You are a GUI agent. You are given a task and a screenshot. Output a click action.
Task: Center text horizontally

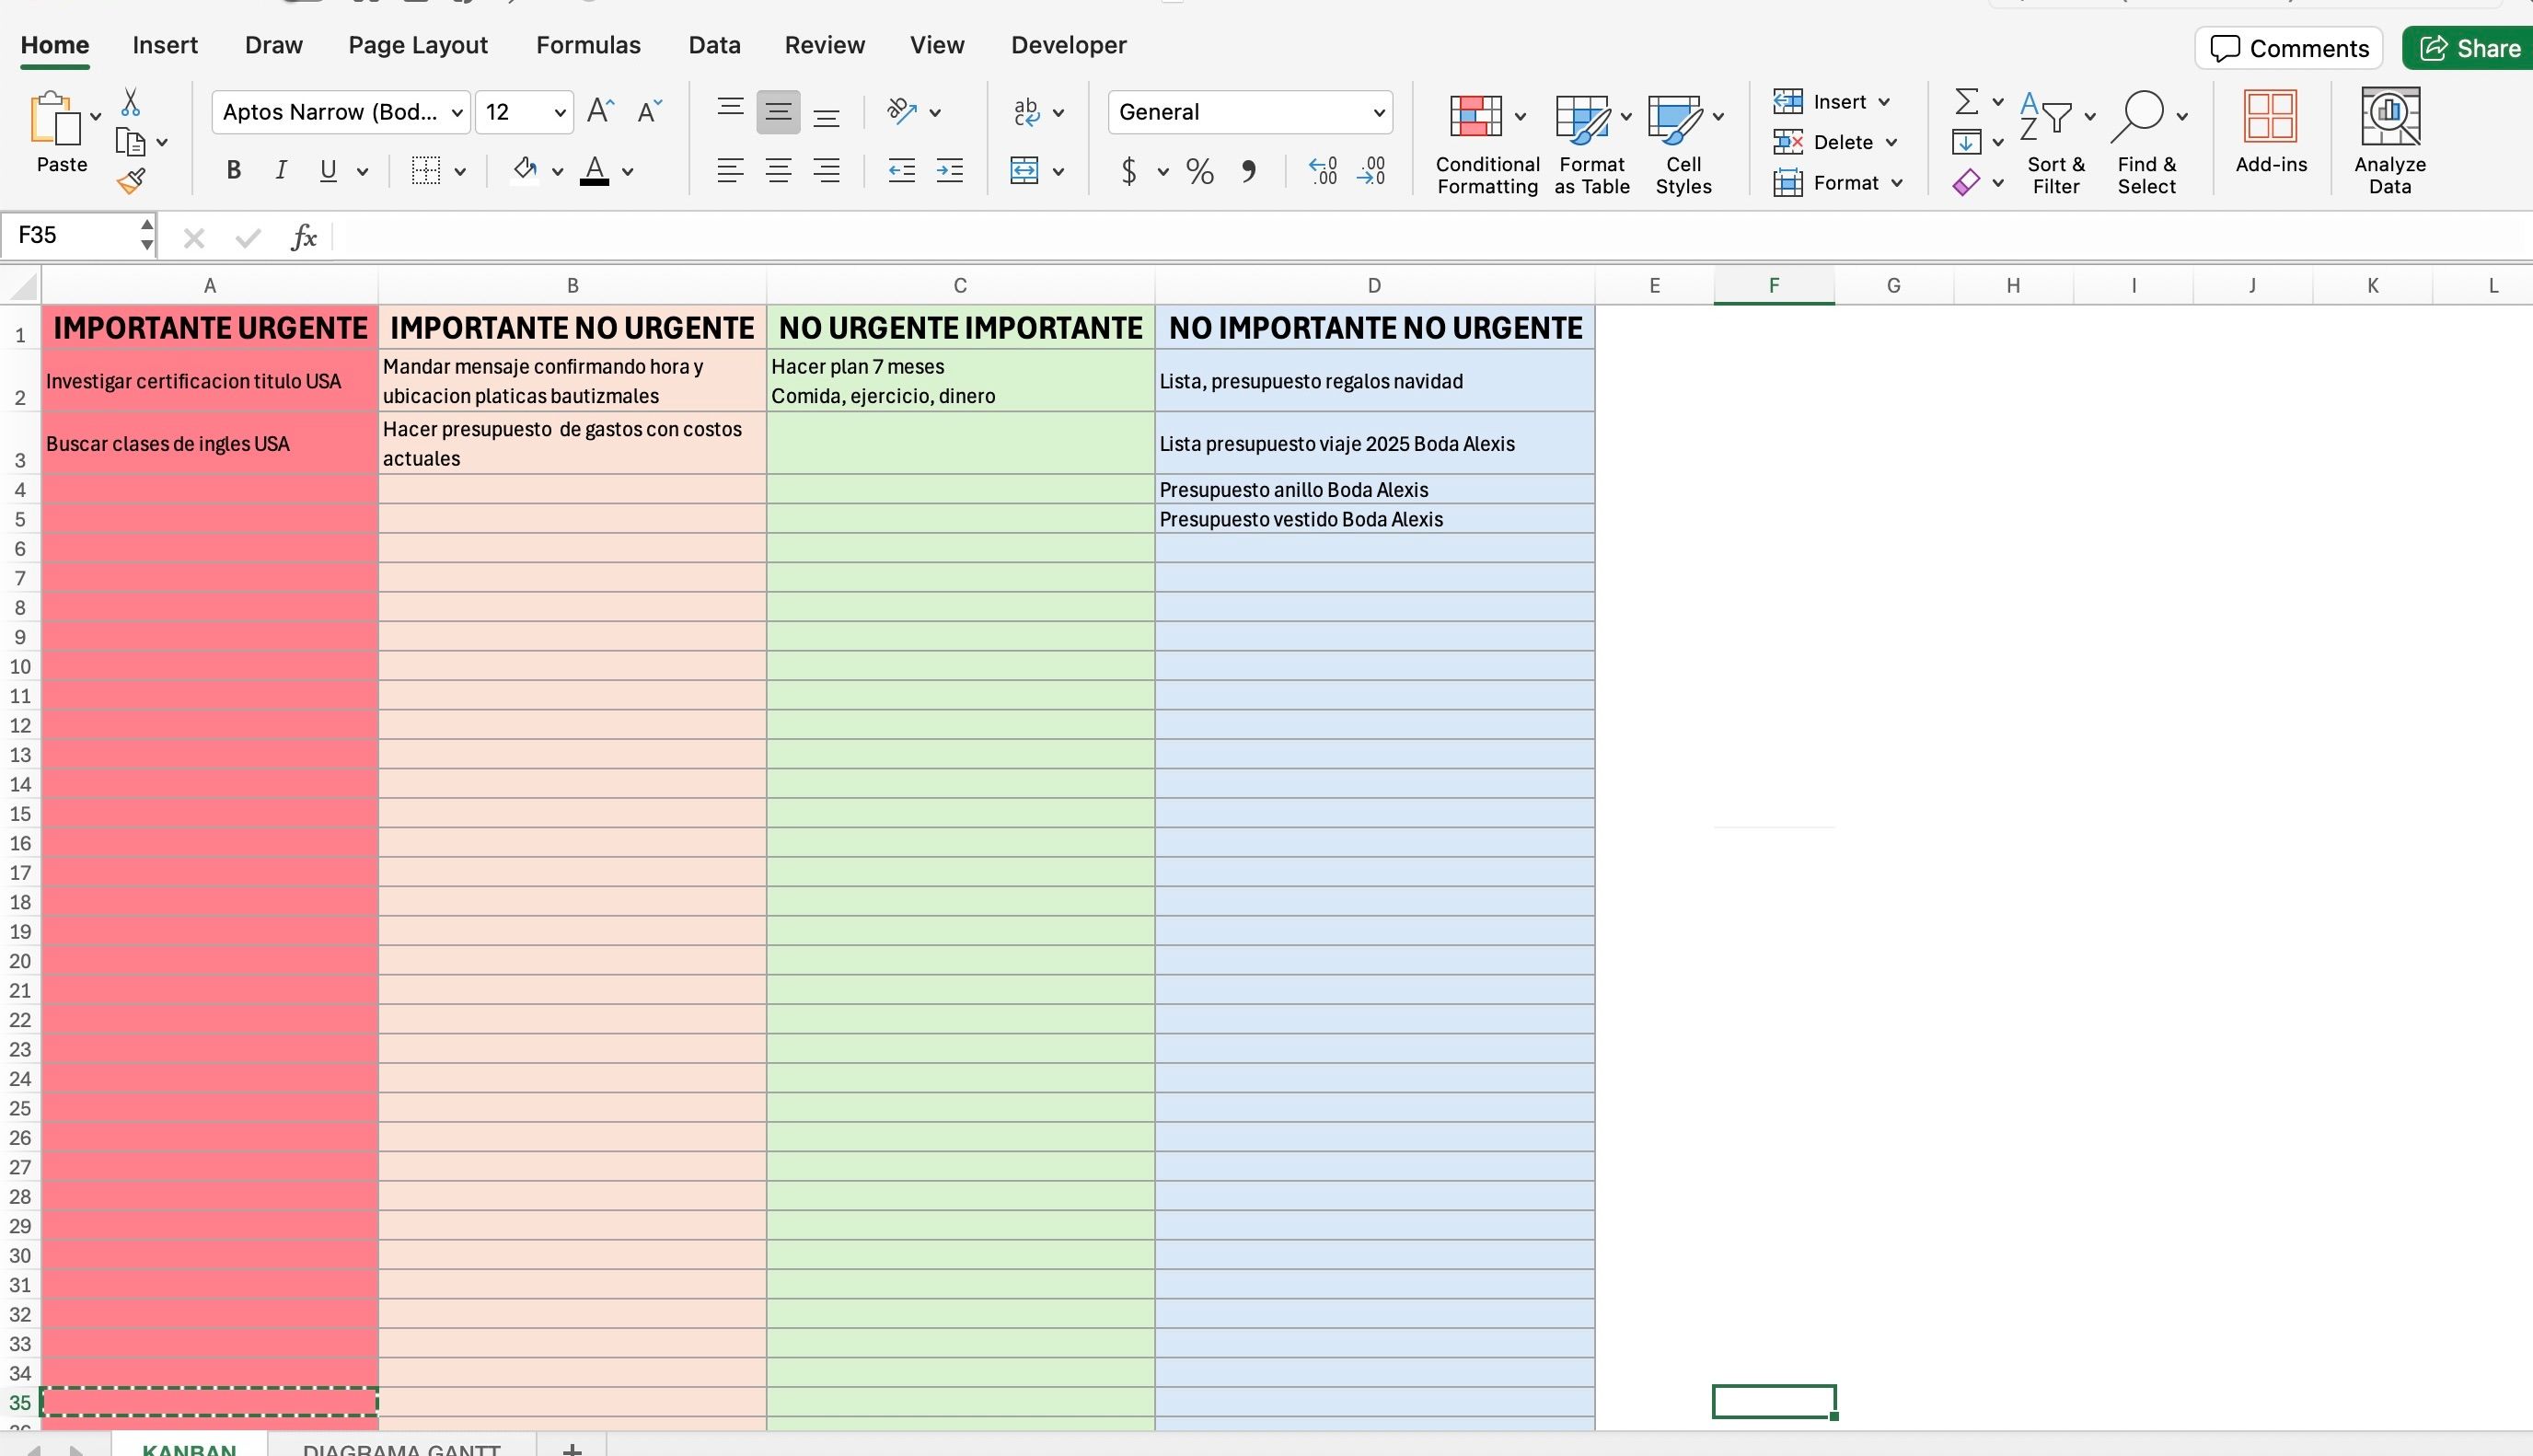(x=779, y=171)
